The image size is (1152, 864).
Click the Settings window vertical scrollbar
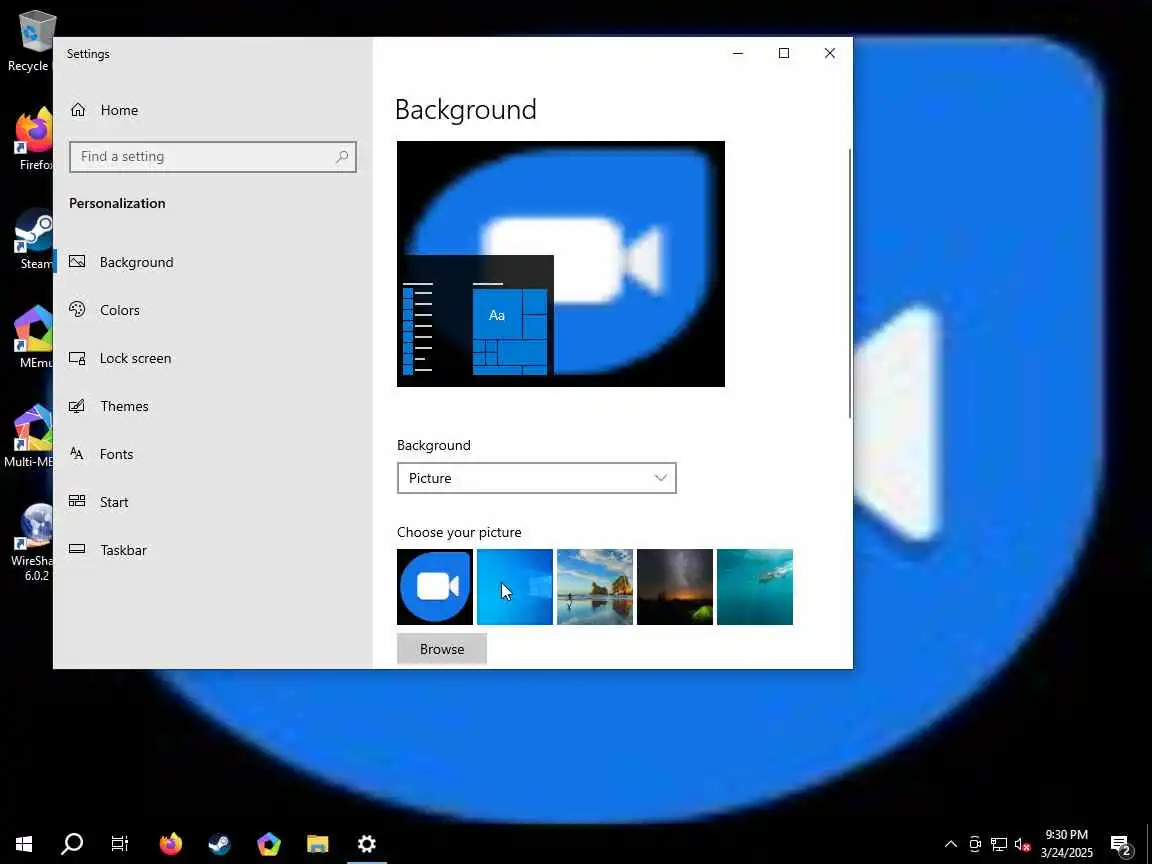tap(850, 284)
